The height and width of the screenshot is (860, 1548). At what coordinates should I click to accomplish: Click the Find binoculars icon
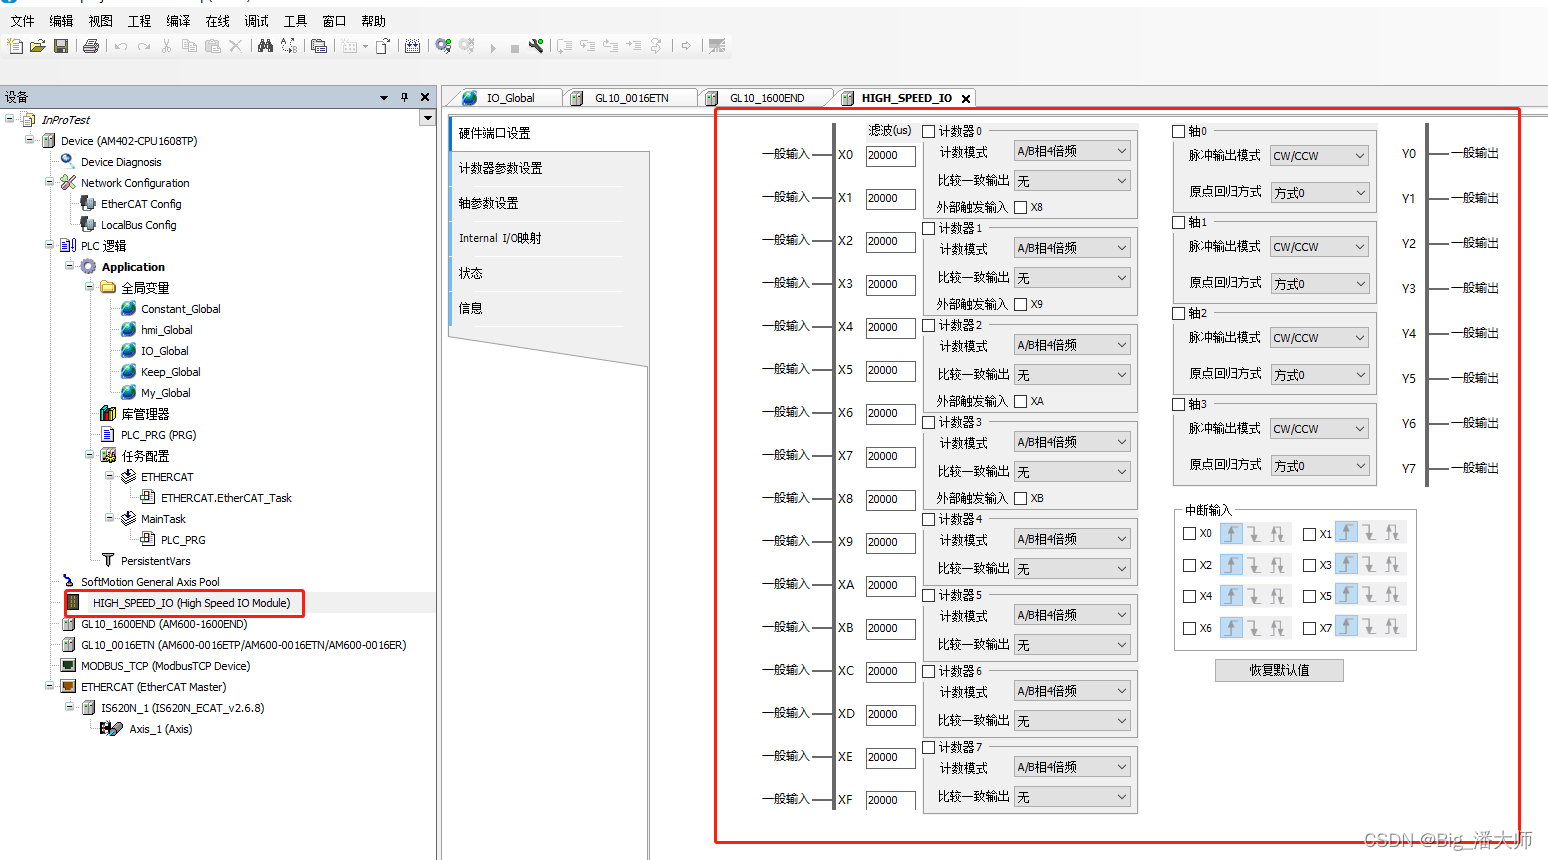click(265, 46)
